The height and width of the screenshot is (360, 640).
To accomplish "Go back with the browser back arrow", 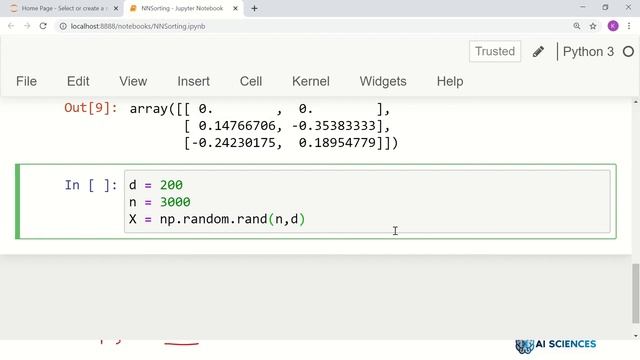I will [x=11, y=26].
